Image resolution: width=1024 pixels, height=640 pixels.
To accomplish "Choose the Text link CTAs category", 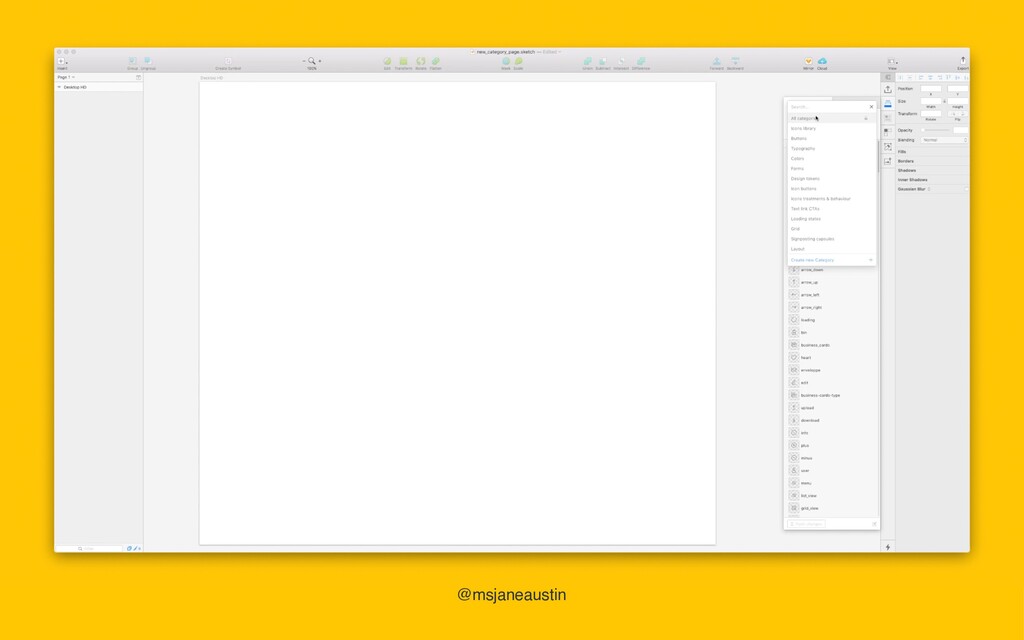I will pos(830,209).
